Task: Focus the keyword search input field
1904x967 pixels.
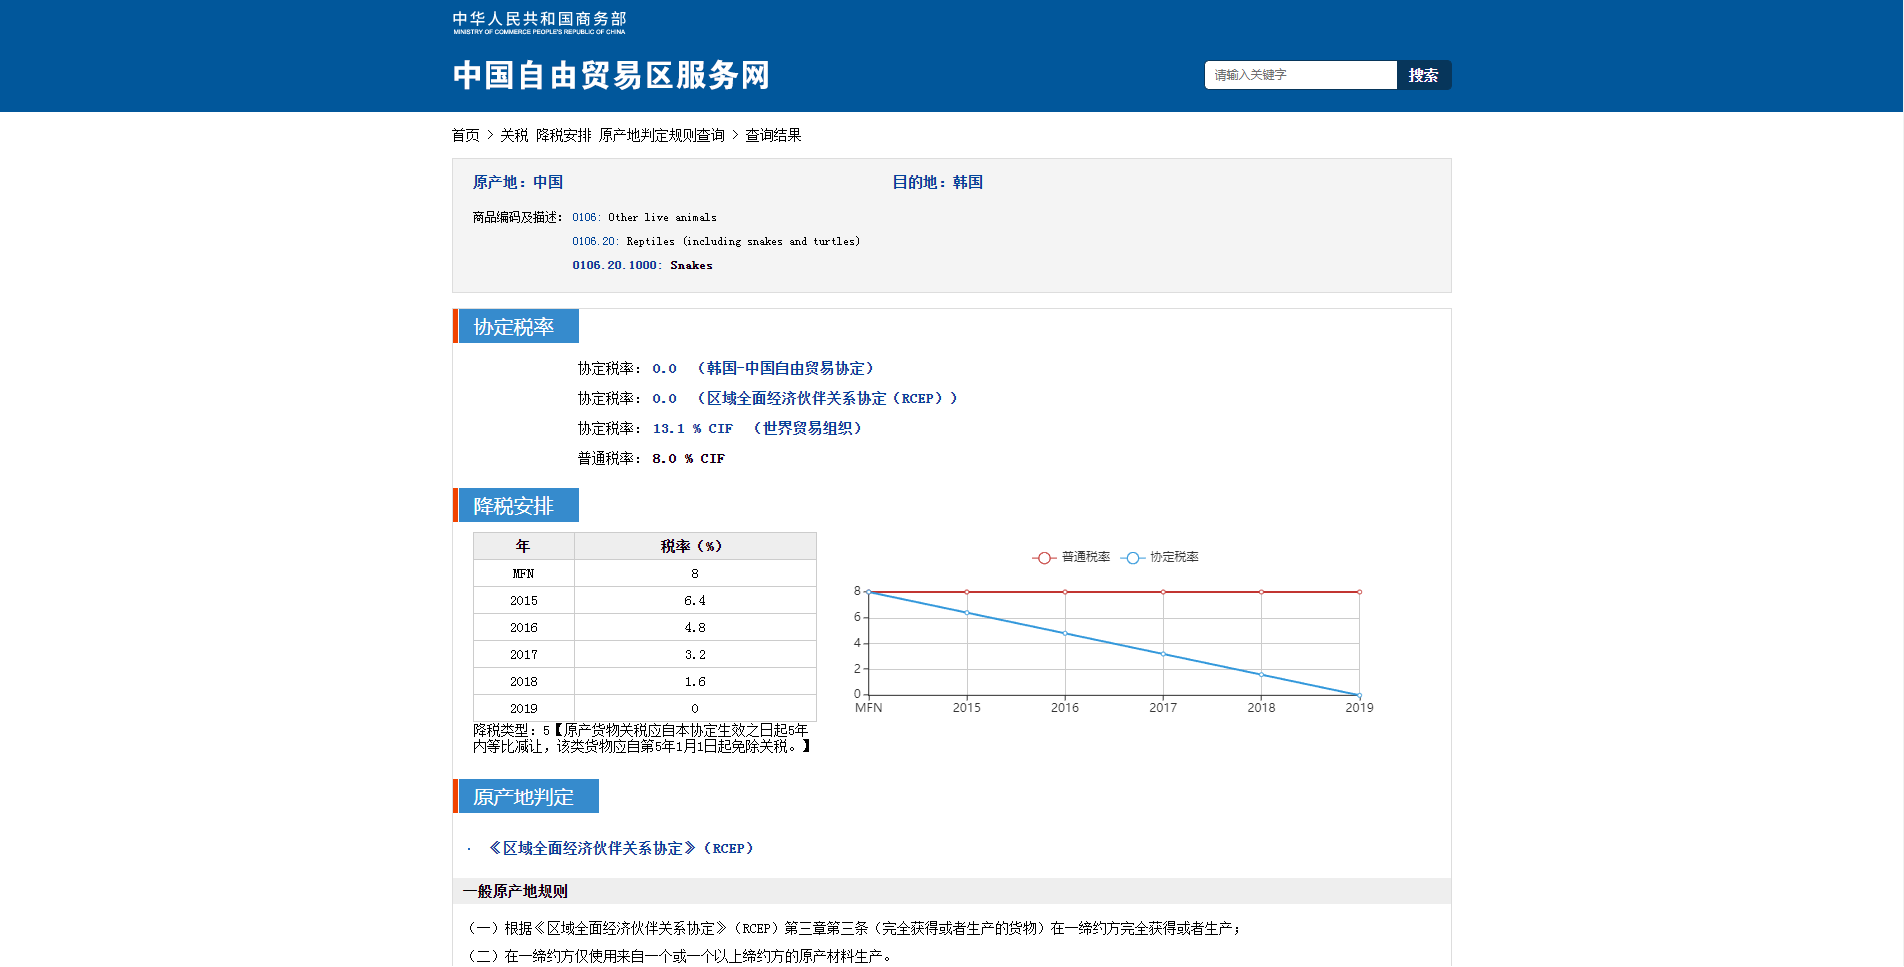Action: point(1300,75)
